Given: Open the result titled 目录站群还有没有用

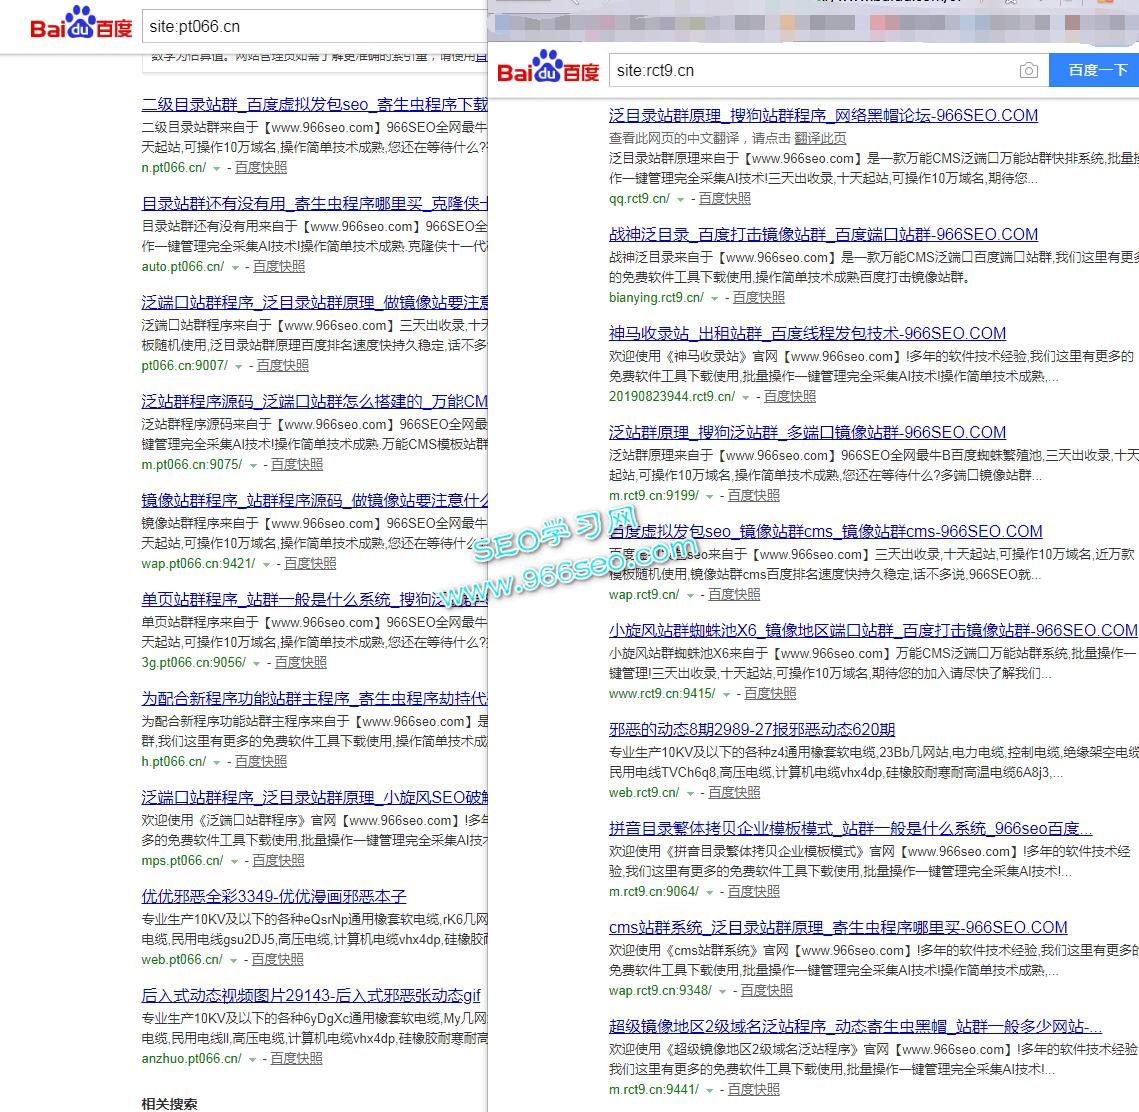Looking at the screenshot, I should point(314,203).
